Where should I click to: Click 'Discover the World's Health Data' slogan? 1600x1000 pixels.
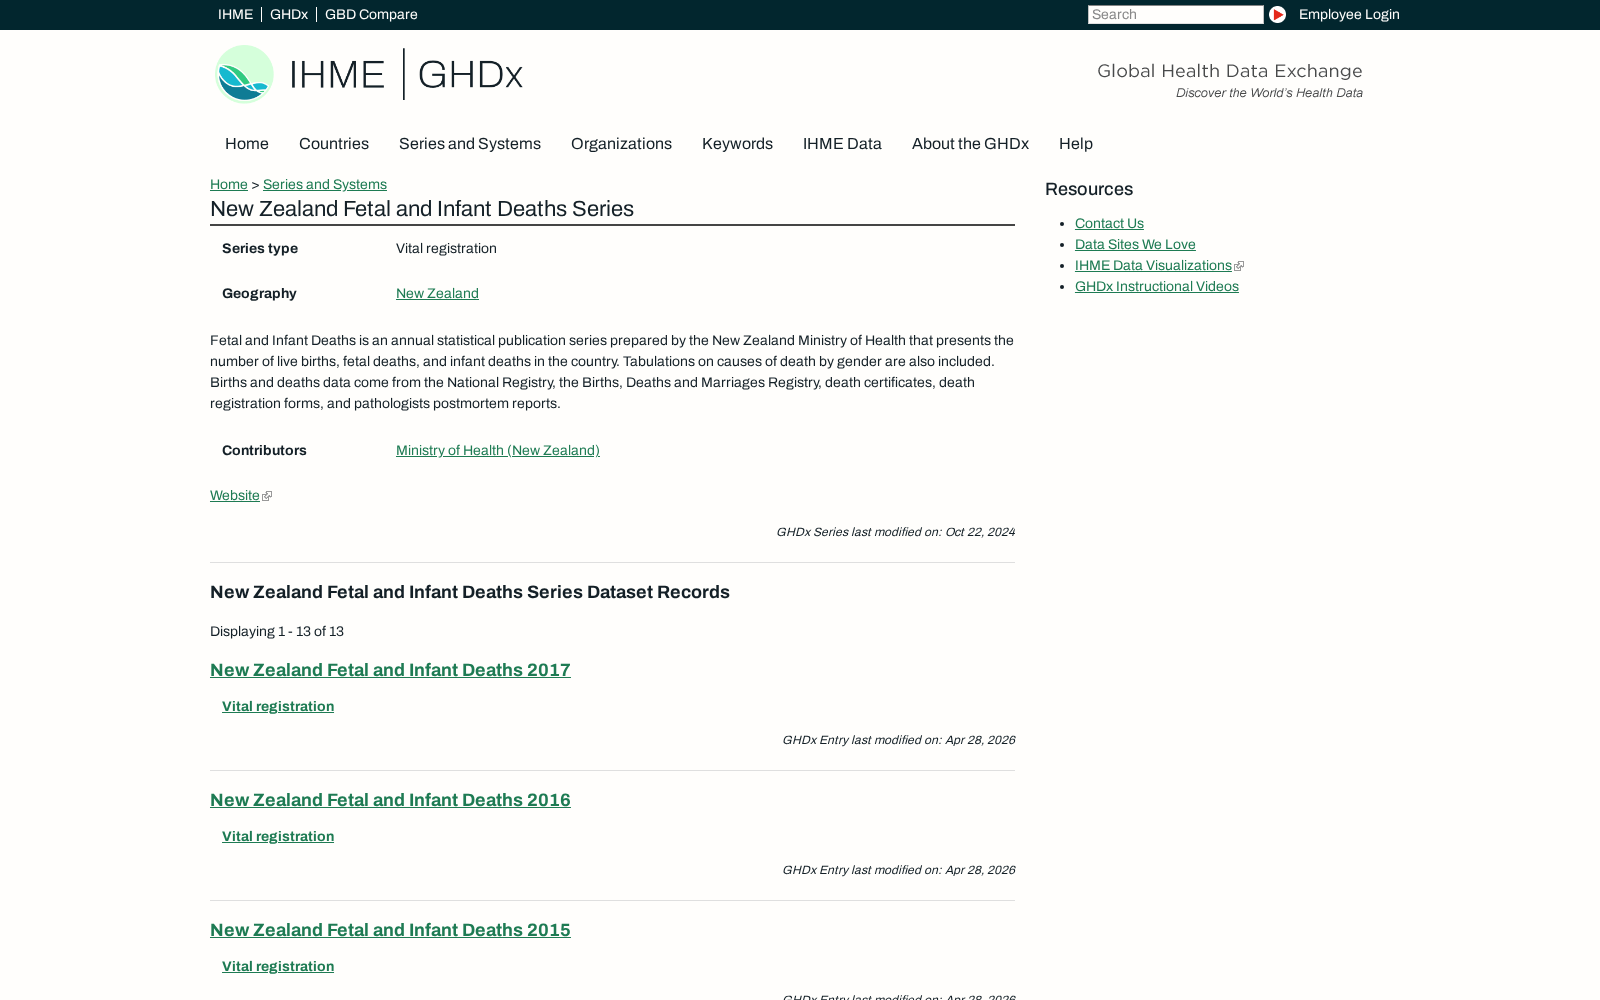point(1269,93)
